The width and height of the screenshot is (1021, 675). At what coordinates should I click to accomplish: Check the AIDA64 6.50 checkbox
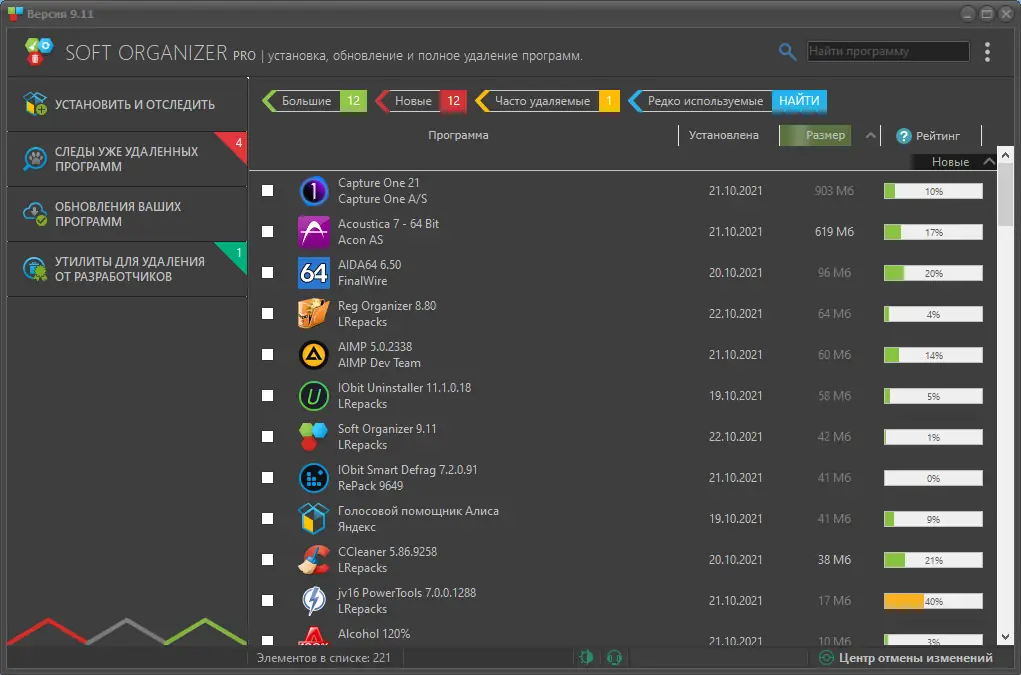pos(268,273)
